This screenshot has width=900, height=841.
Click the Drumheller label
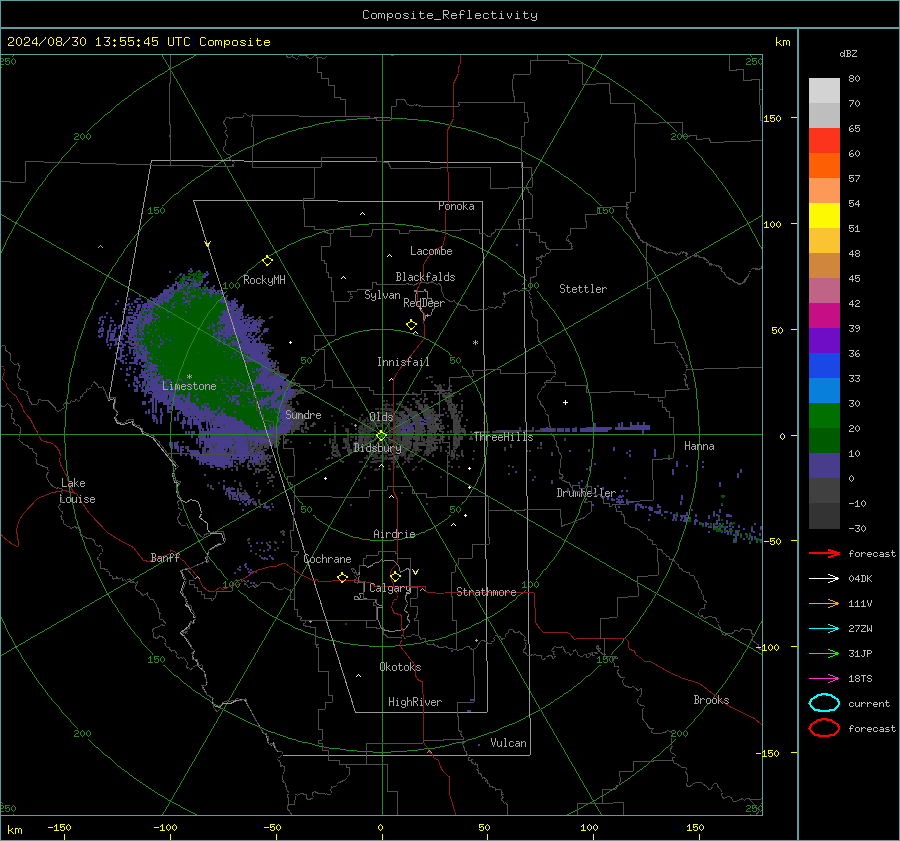point(586,493)
